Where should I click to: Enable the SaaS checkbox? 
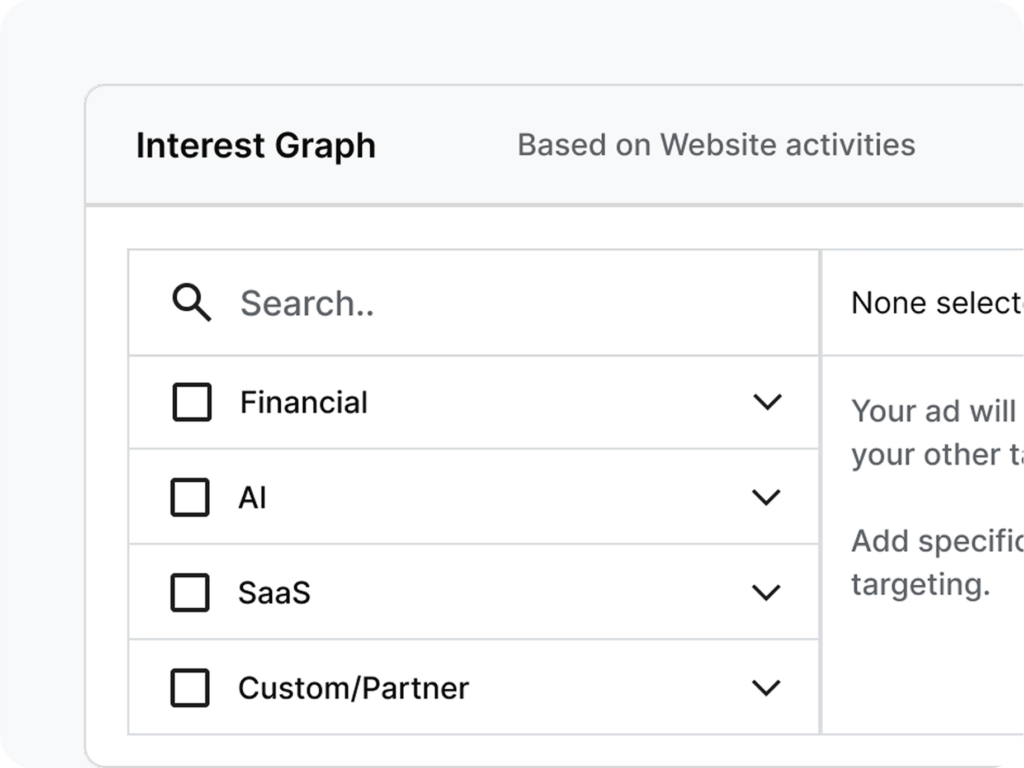(x=190, y=592)
